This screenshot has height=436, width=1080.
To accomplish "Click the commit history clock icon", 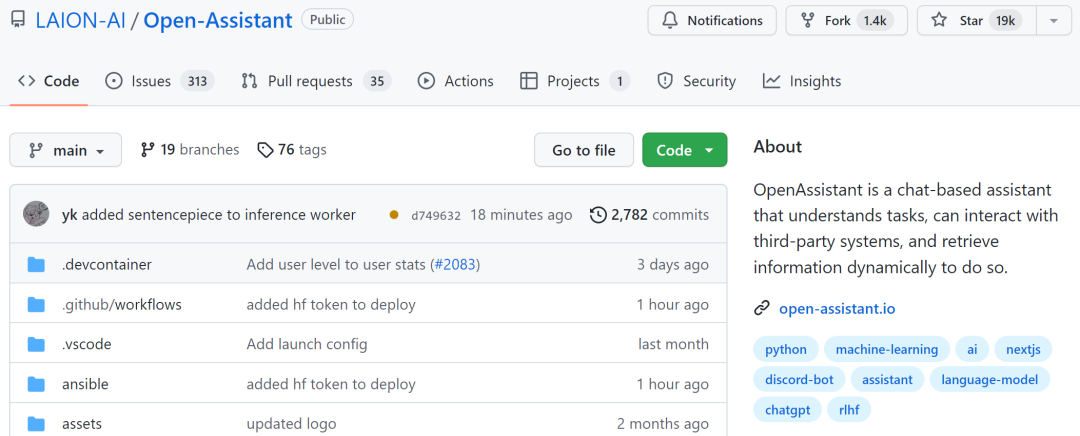I will click(x=598, y=214).
